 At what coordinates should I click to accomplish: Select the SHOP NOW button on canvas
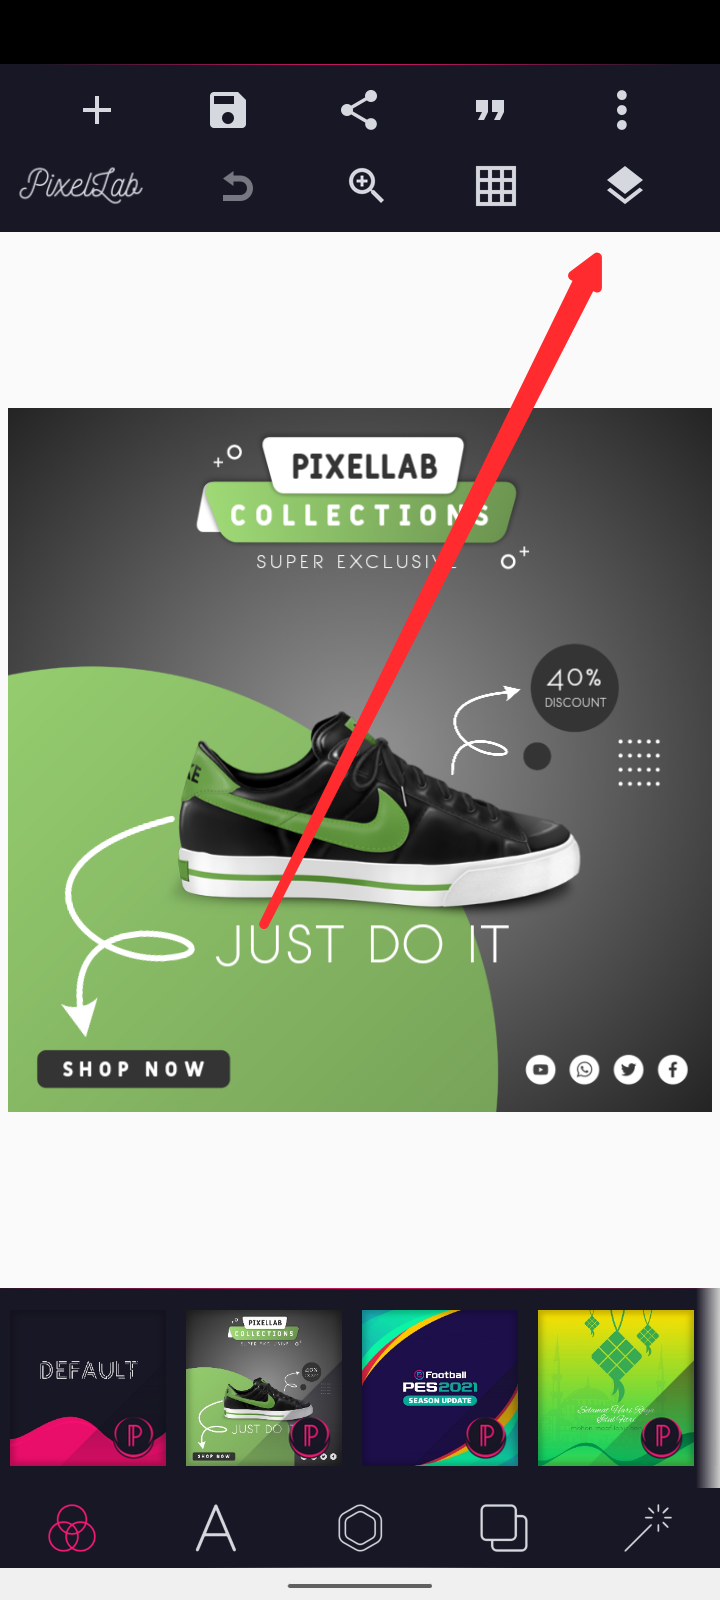pos(133,1069)
